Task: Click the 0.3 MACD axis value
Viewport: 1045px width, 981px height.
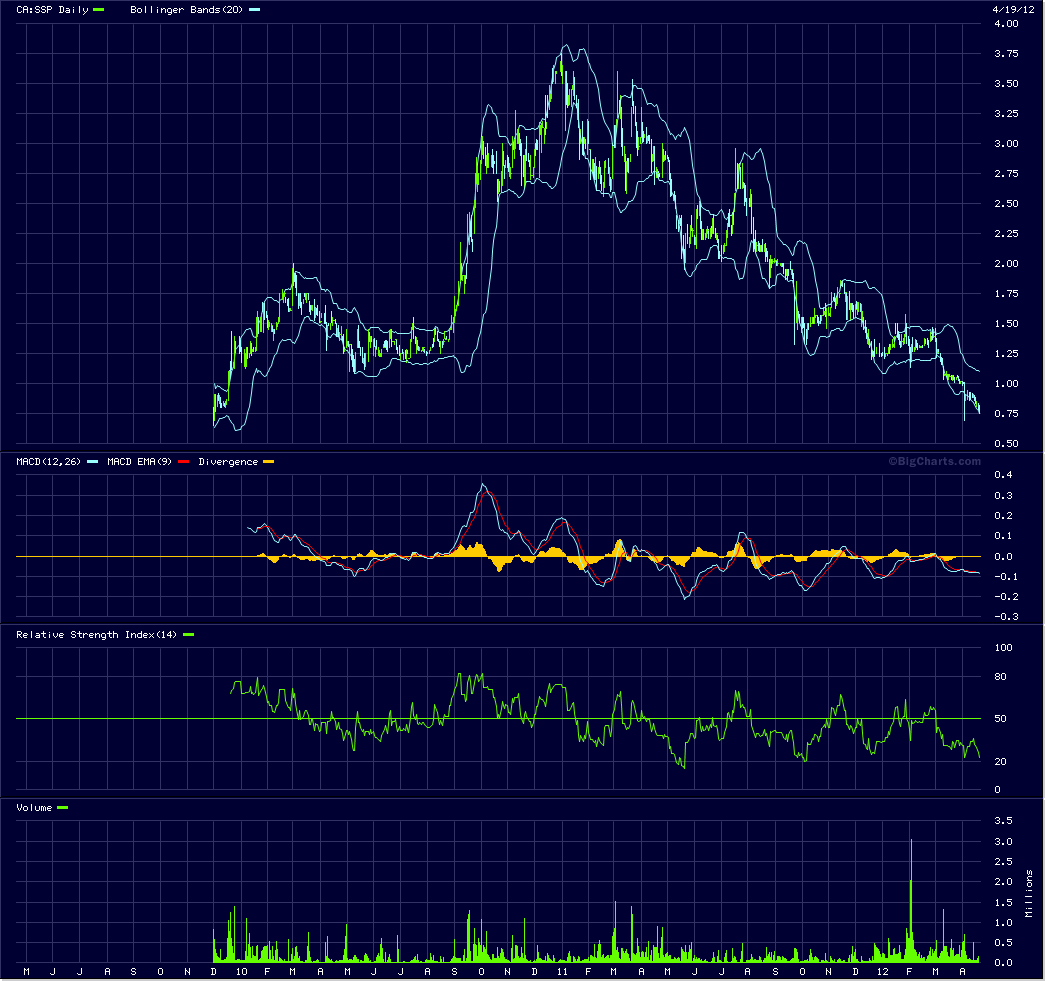Action: pyautogui.click(x=1004, y=496)
